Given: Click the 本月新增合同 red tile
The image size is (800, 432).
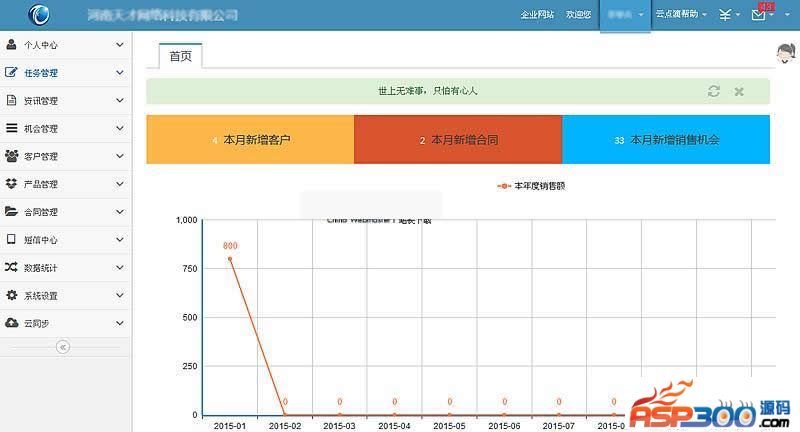Looking at the screenshot, I should click(x=458, y=140).
